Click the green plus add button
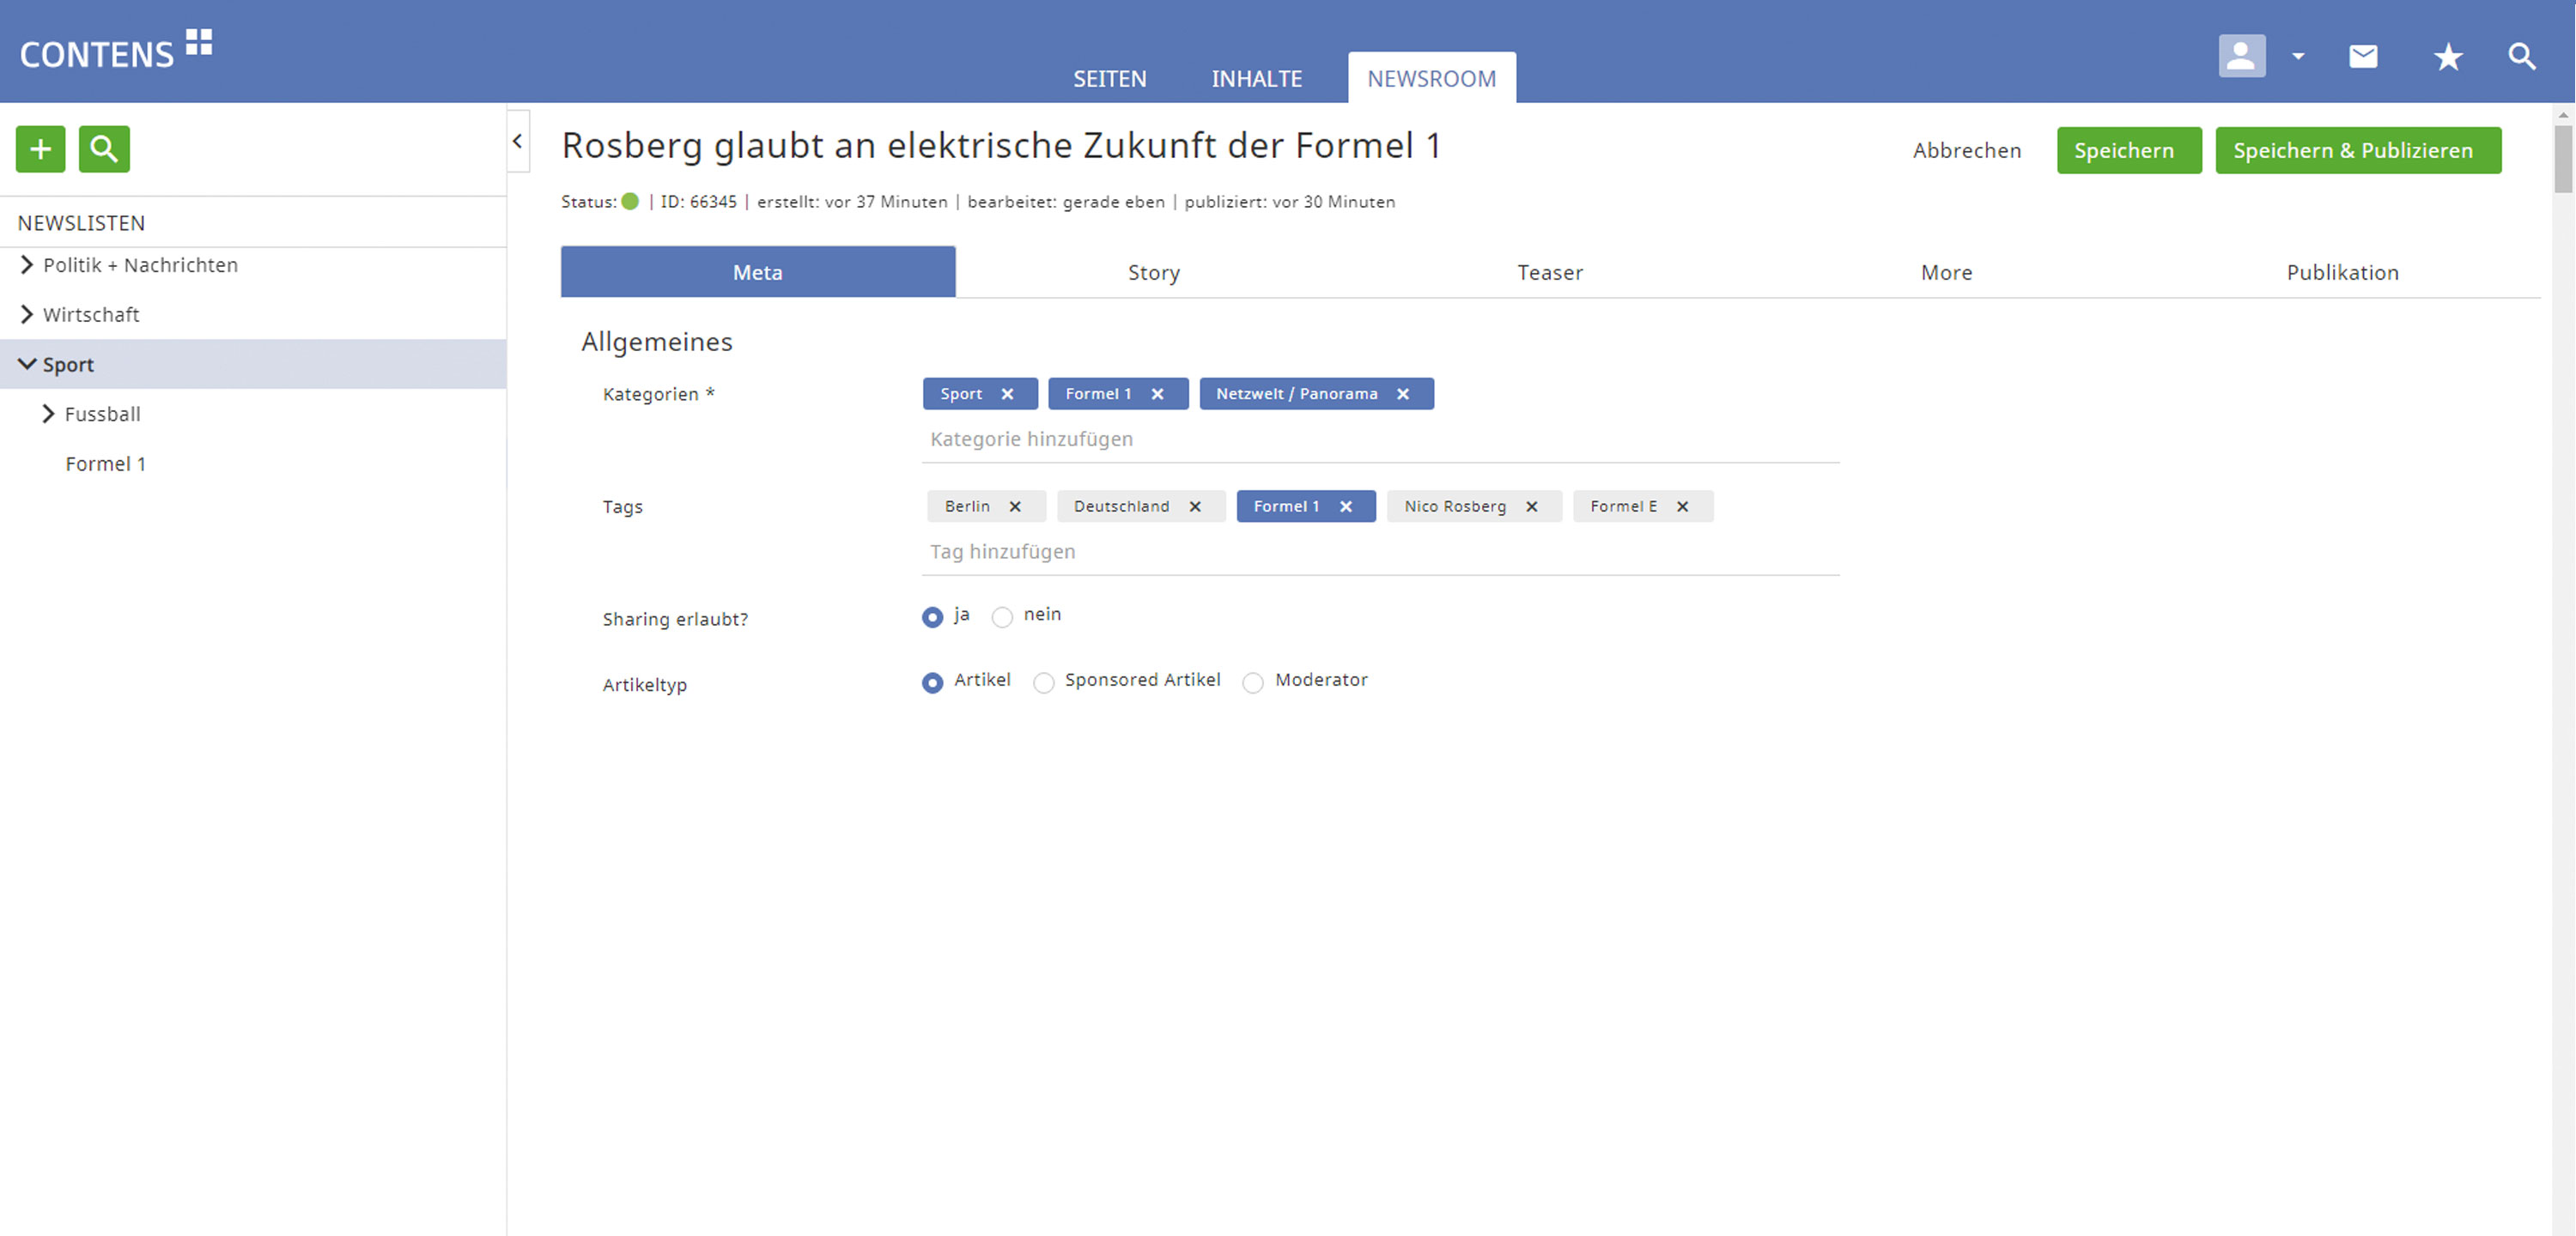This screenshot has height=1236, width=2576. pos(40,149)
